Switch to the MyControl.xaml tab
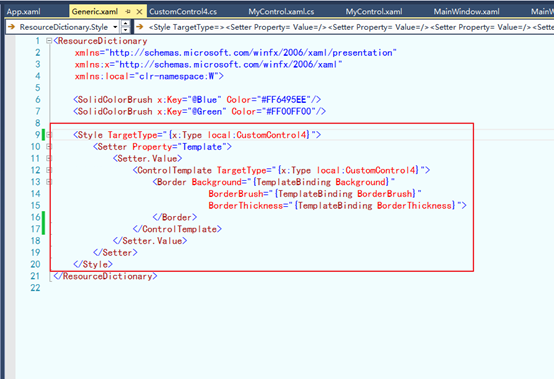Viewport: 554px width, 379px height. pyautogui.click(x=374, y=12)
